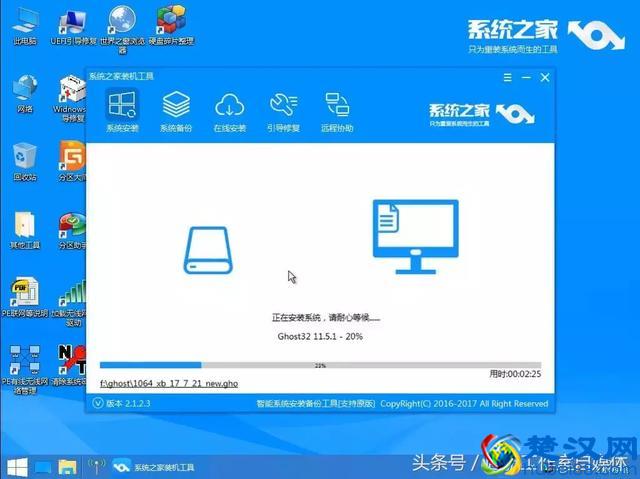
Task: Switch to the 在线安装 tab
Action: point(229,111)
